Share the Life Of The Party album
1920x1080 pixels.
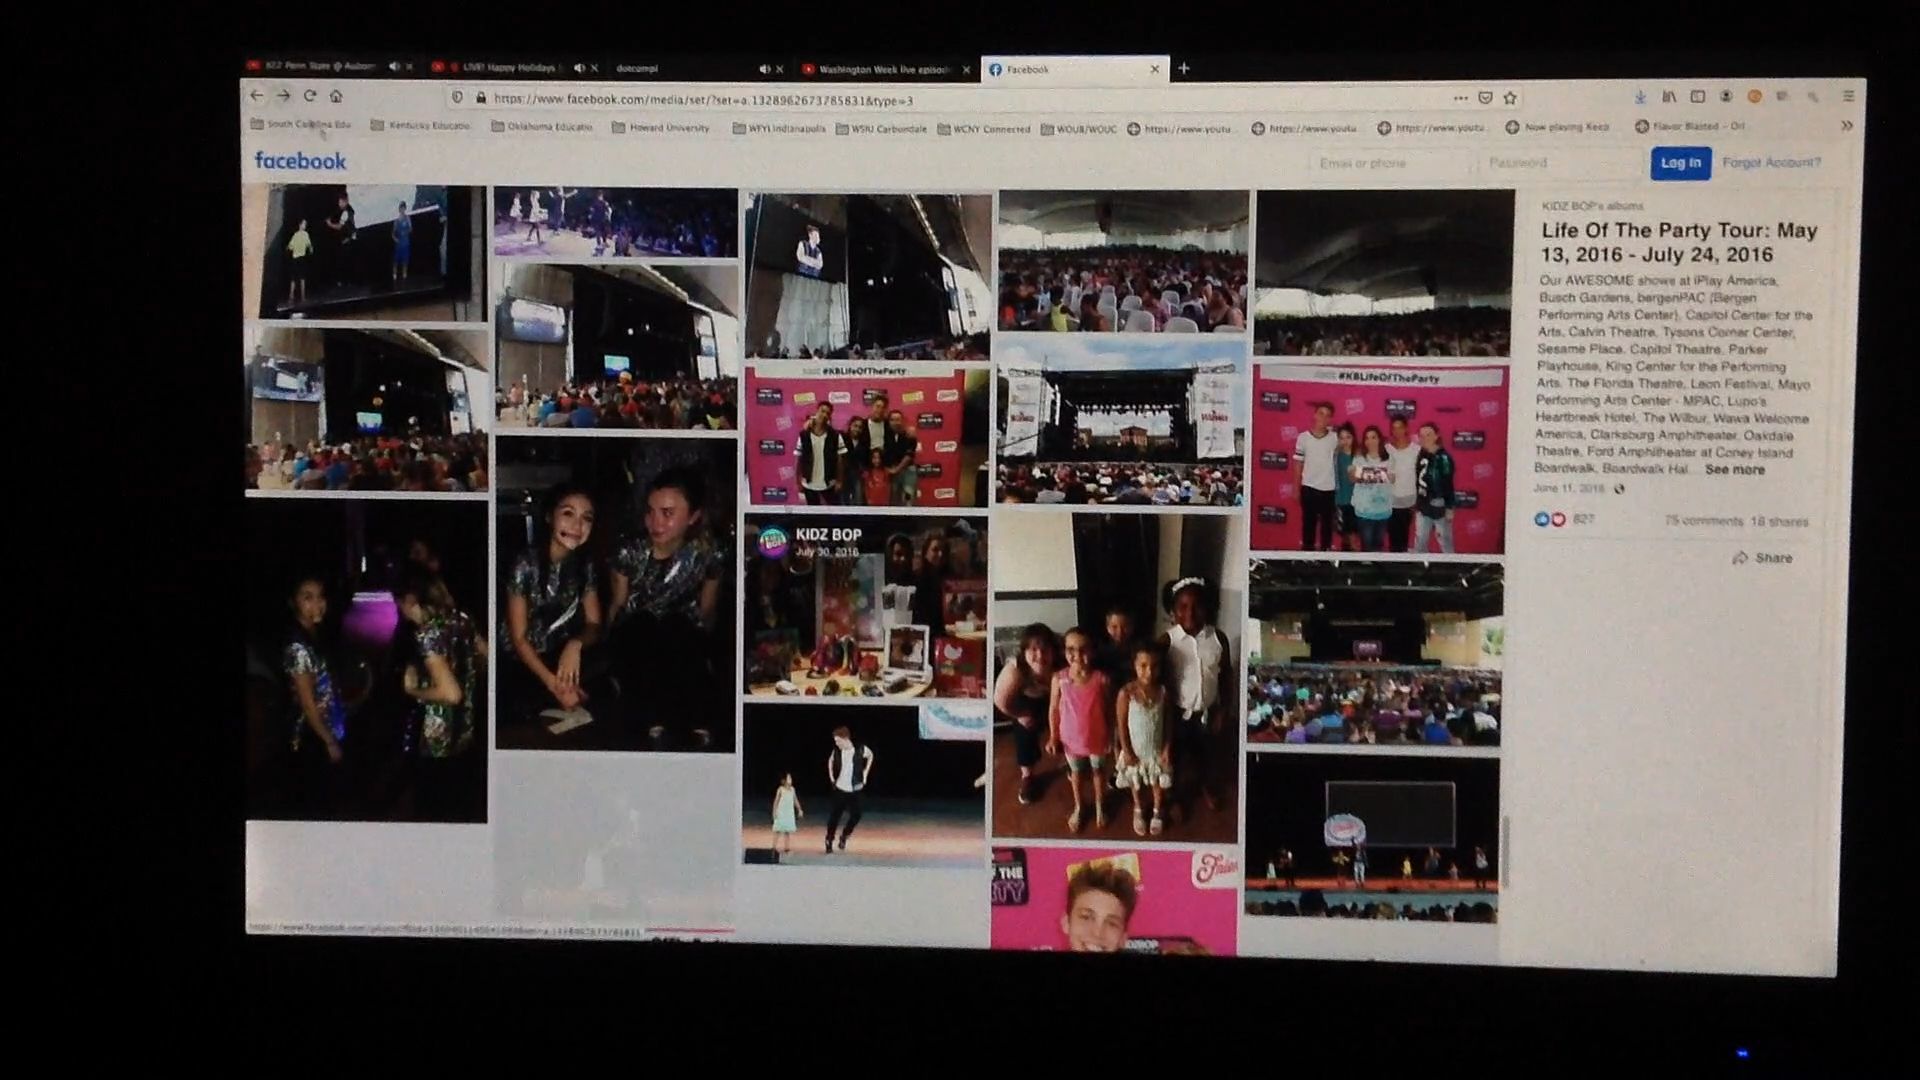point(1762,558)
